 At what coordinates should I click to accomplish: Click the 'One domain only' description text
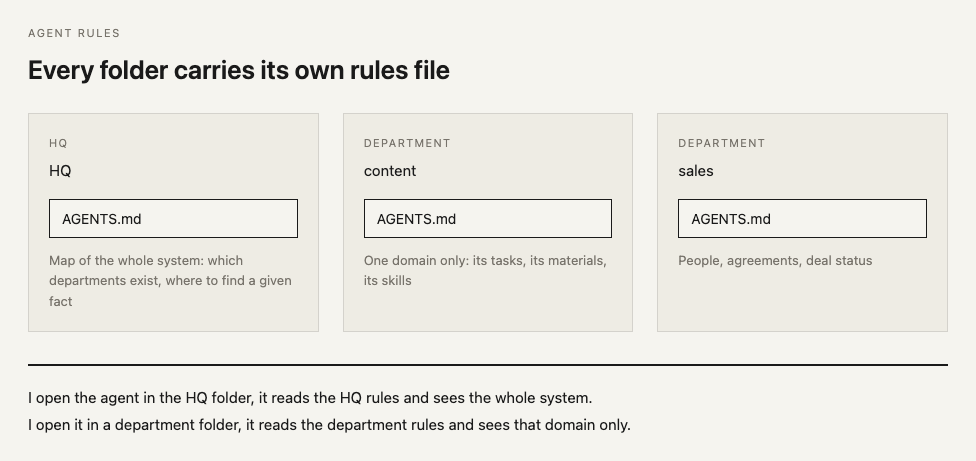pos(485,271)
